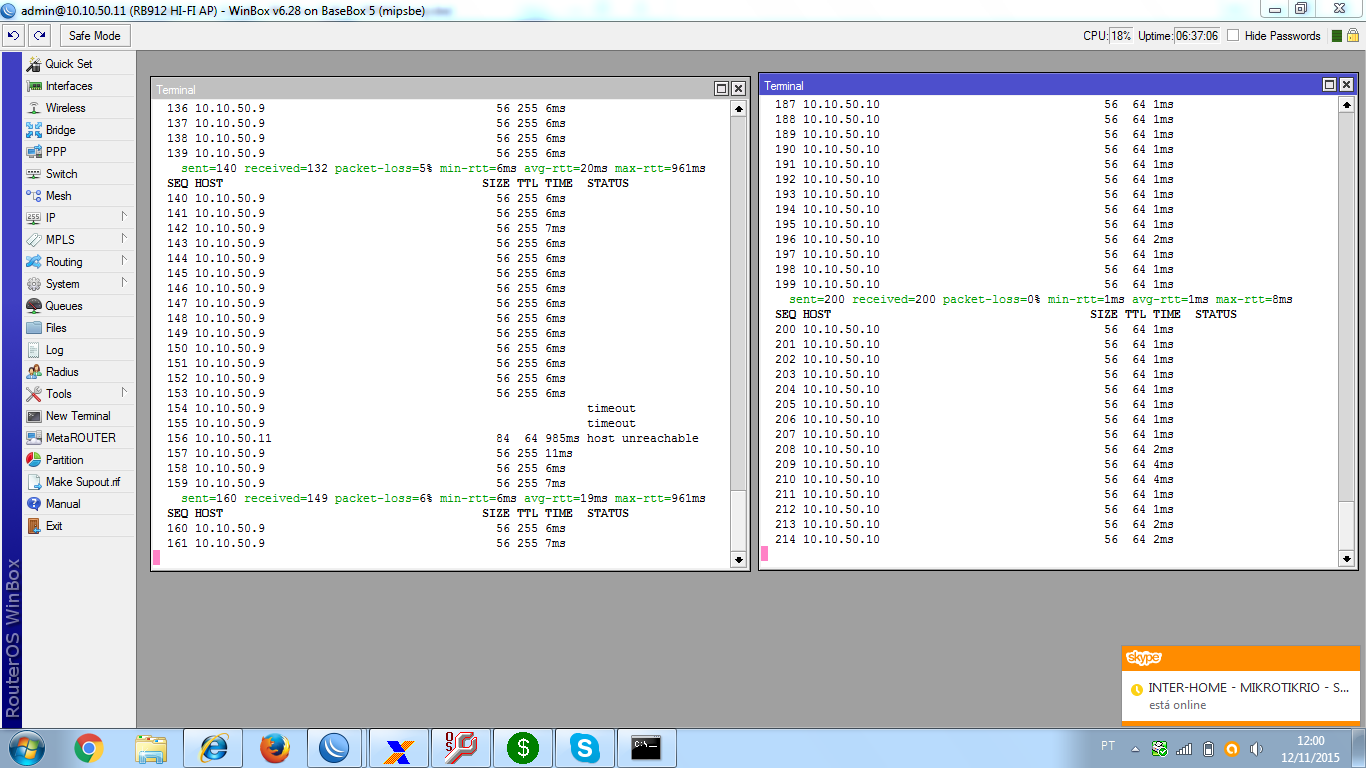This screenshot has height=768, width=1366.
Task: Expand the MPLS submenu
Action: 125,239
